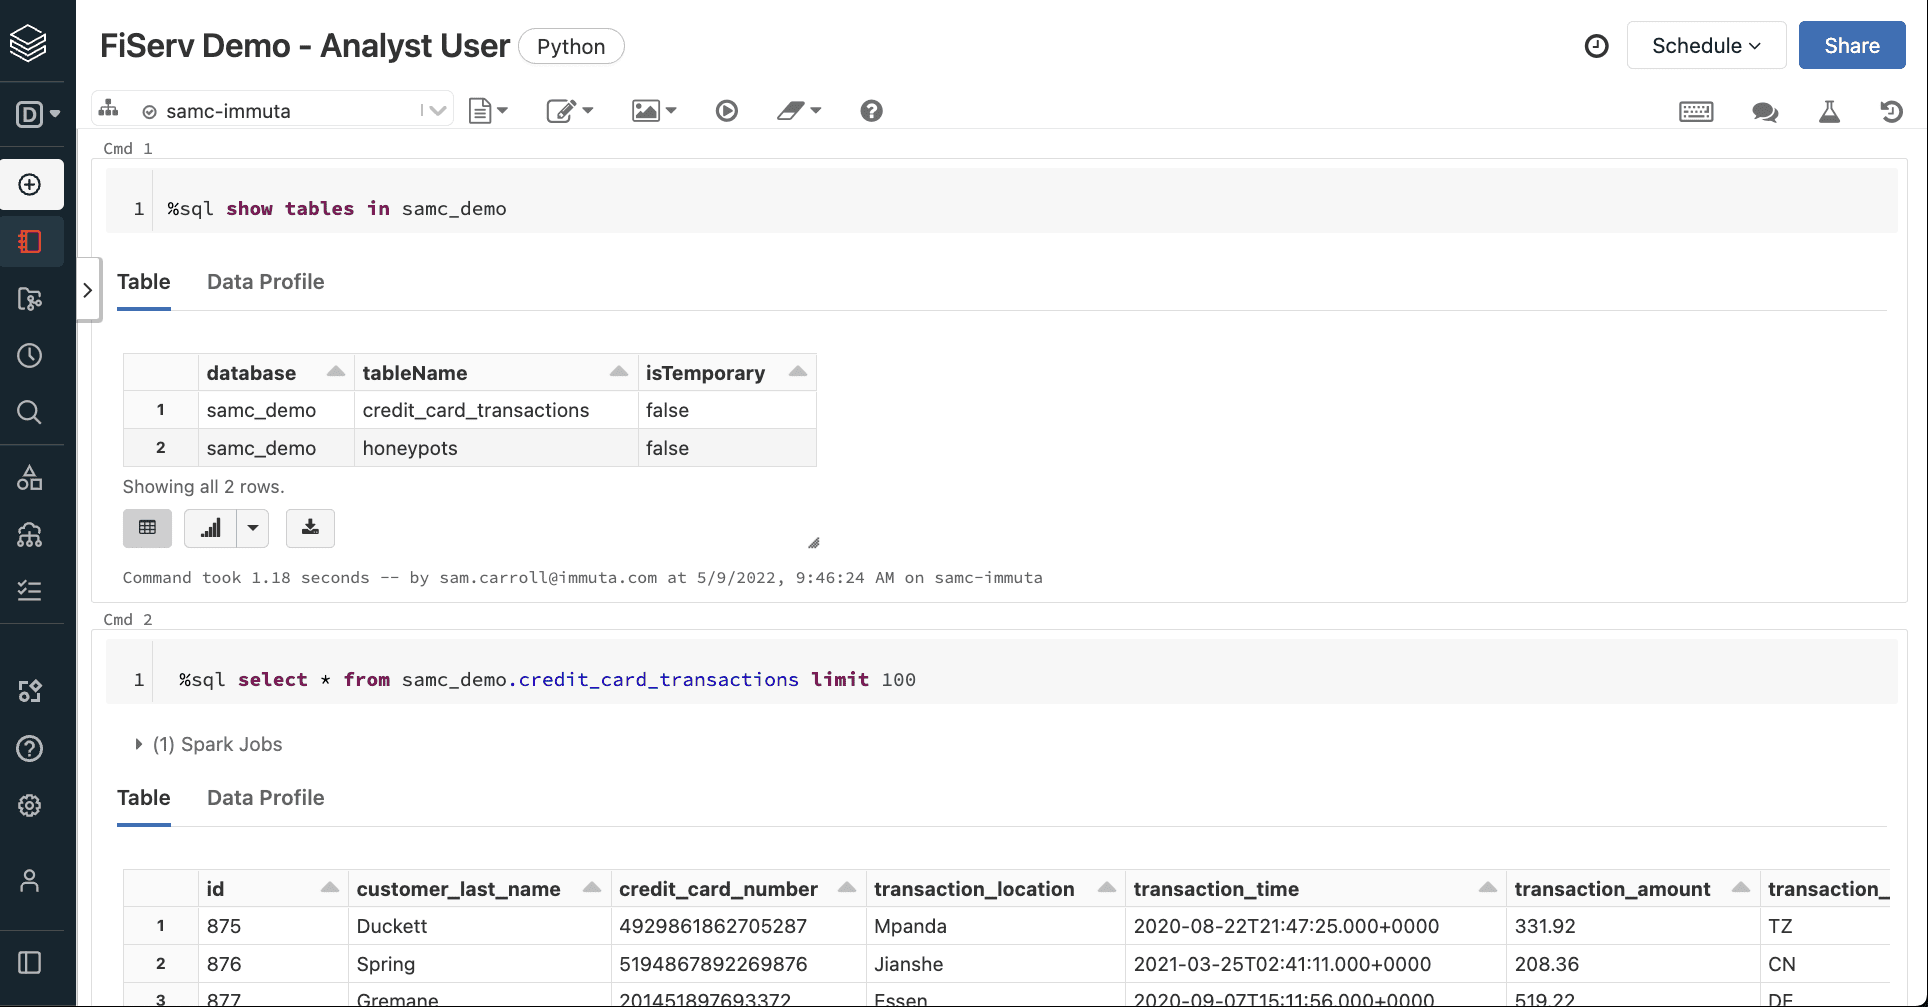Click the Python language badge
1928x1007 pixels.
[x=571, y=47]
